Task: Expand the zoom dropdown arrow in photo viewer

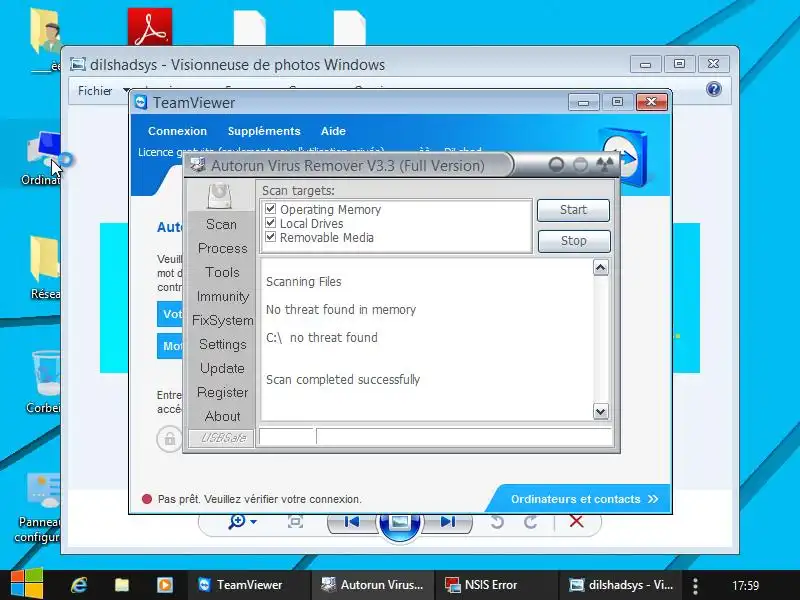Action: click(254, 522)
